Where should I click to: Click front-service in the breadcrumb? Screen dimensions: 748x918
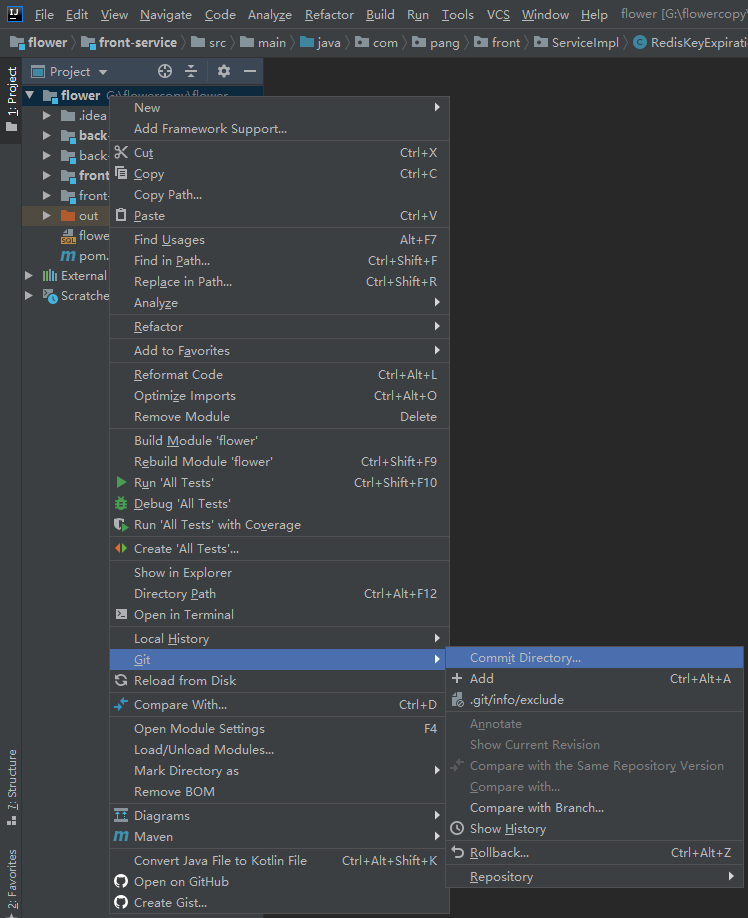129,42
